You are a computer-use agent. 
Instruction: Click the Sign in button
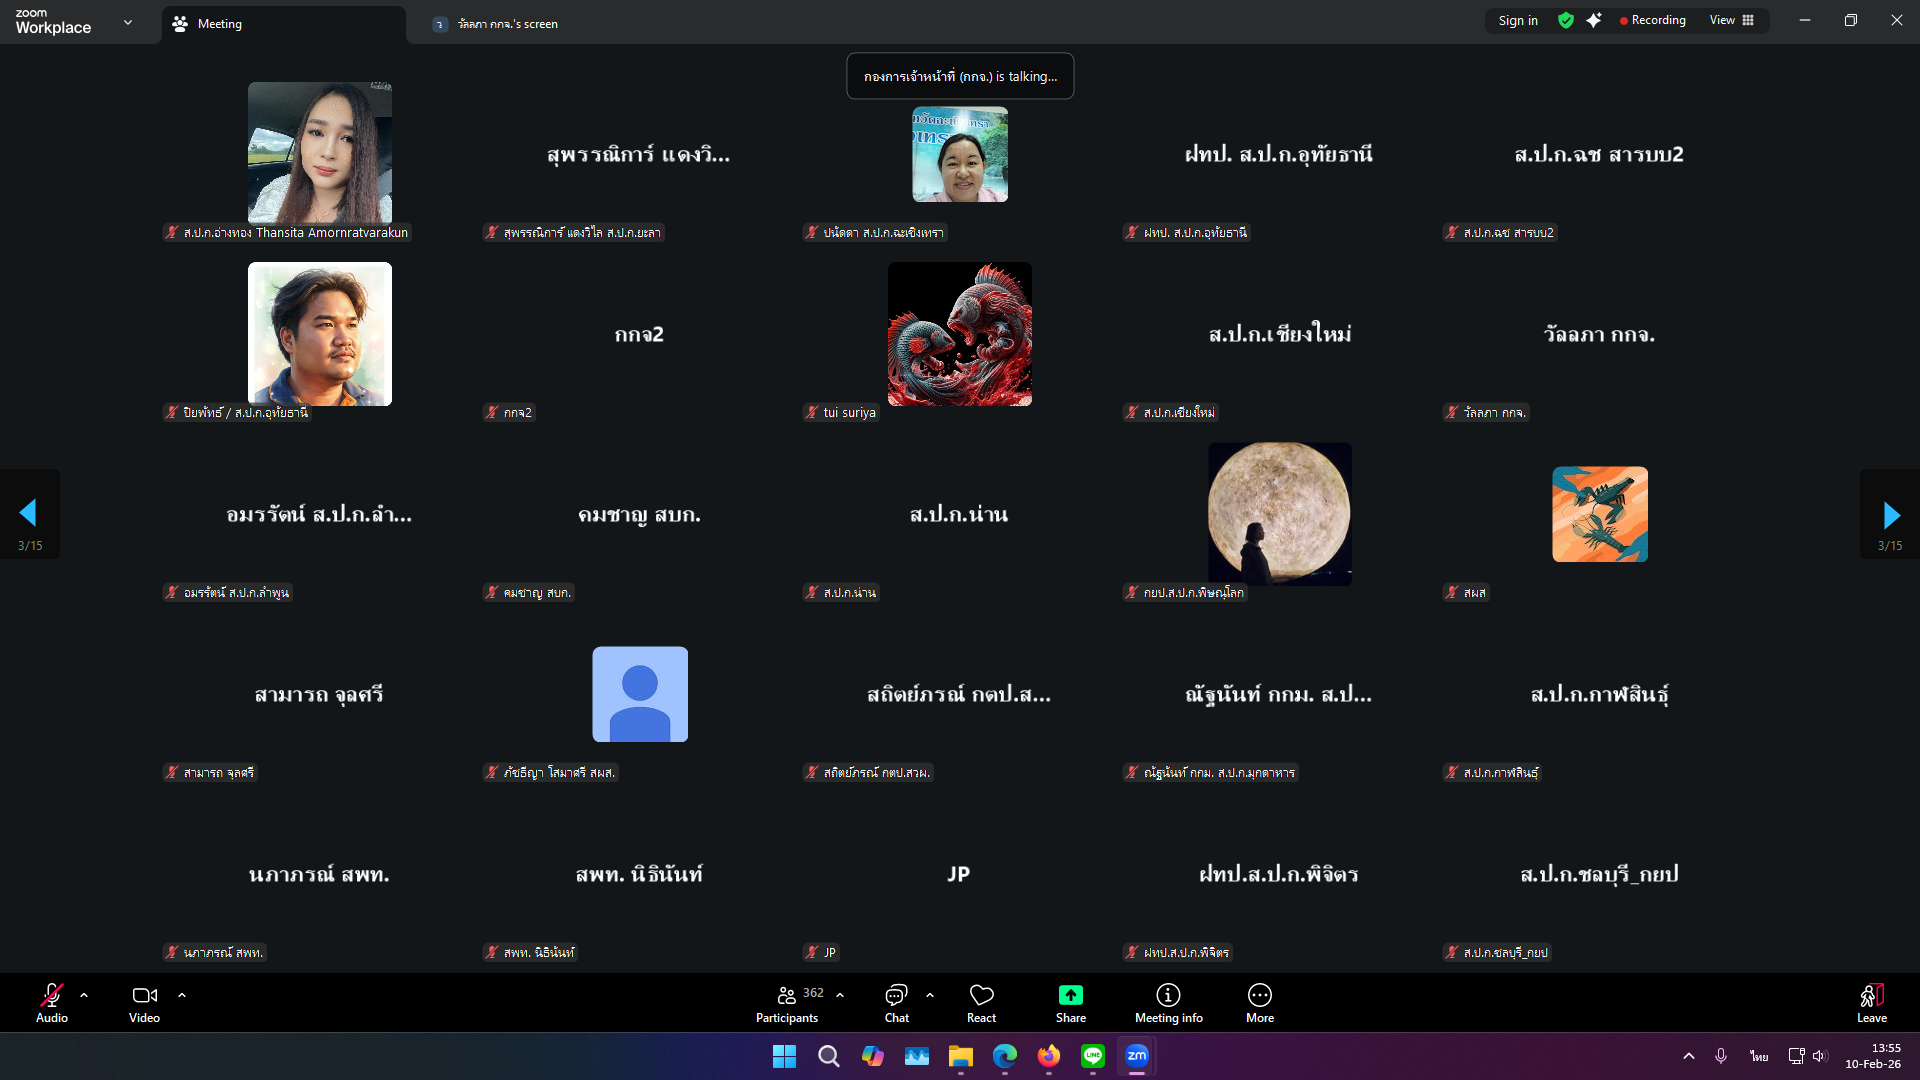pos(1518,20)
